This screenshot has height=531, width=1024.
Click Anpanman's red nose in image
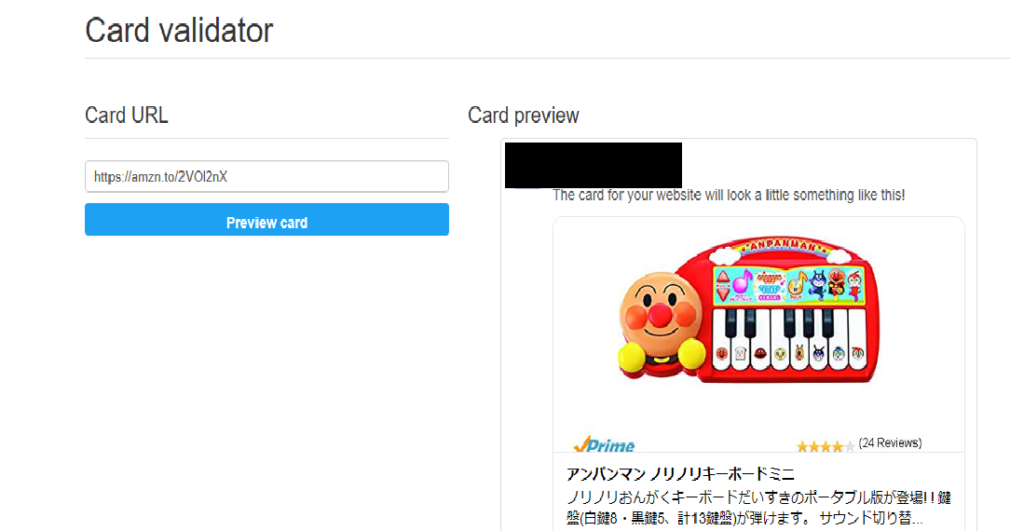tap(659, 315)
